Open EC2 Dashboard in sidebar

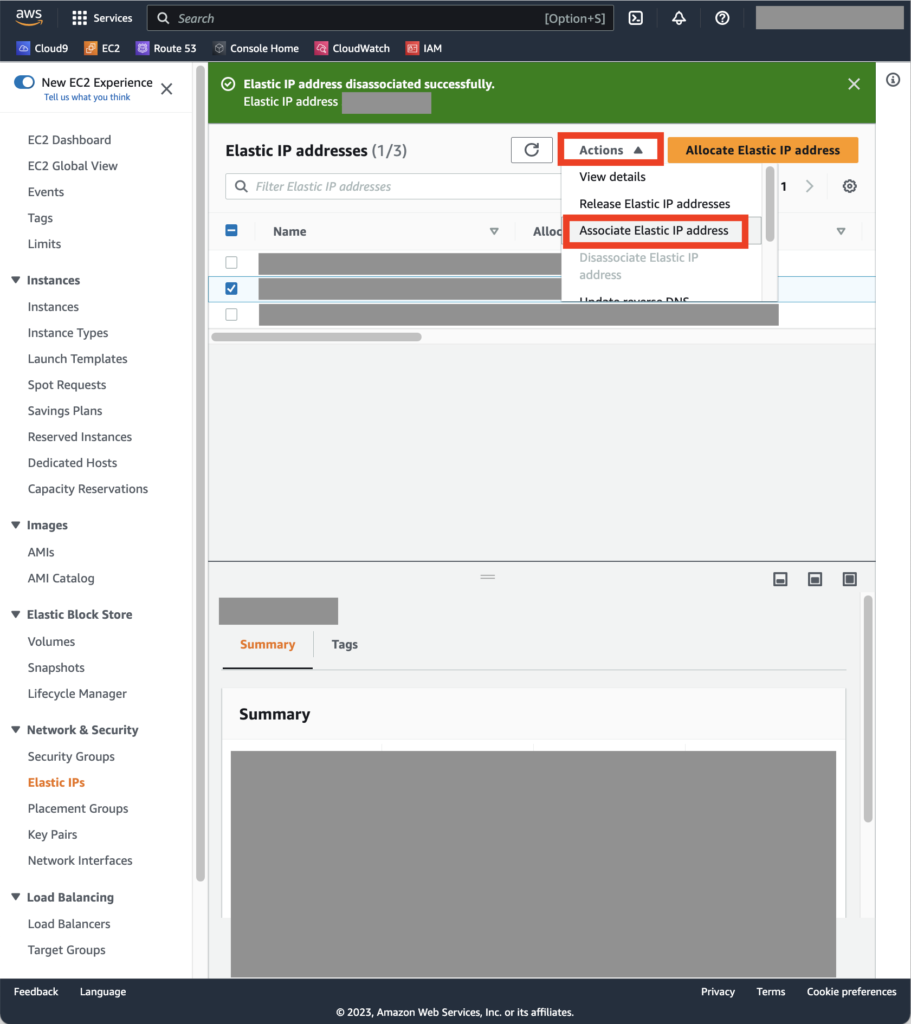coord(69,140)
